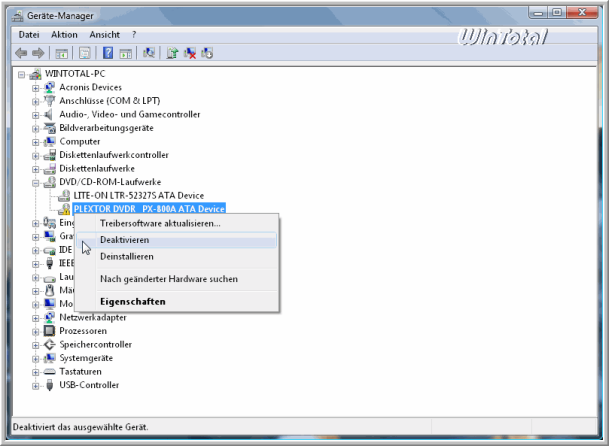The width and height of the screenshot is (609, 446).
Task: Open the Datei menu
Action: coord(29,35)
